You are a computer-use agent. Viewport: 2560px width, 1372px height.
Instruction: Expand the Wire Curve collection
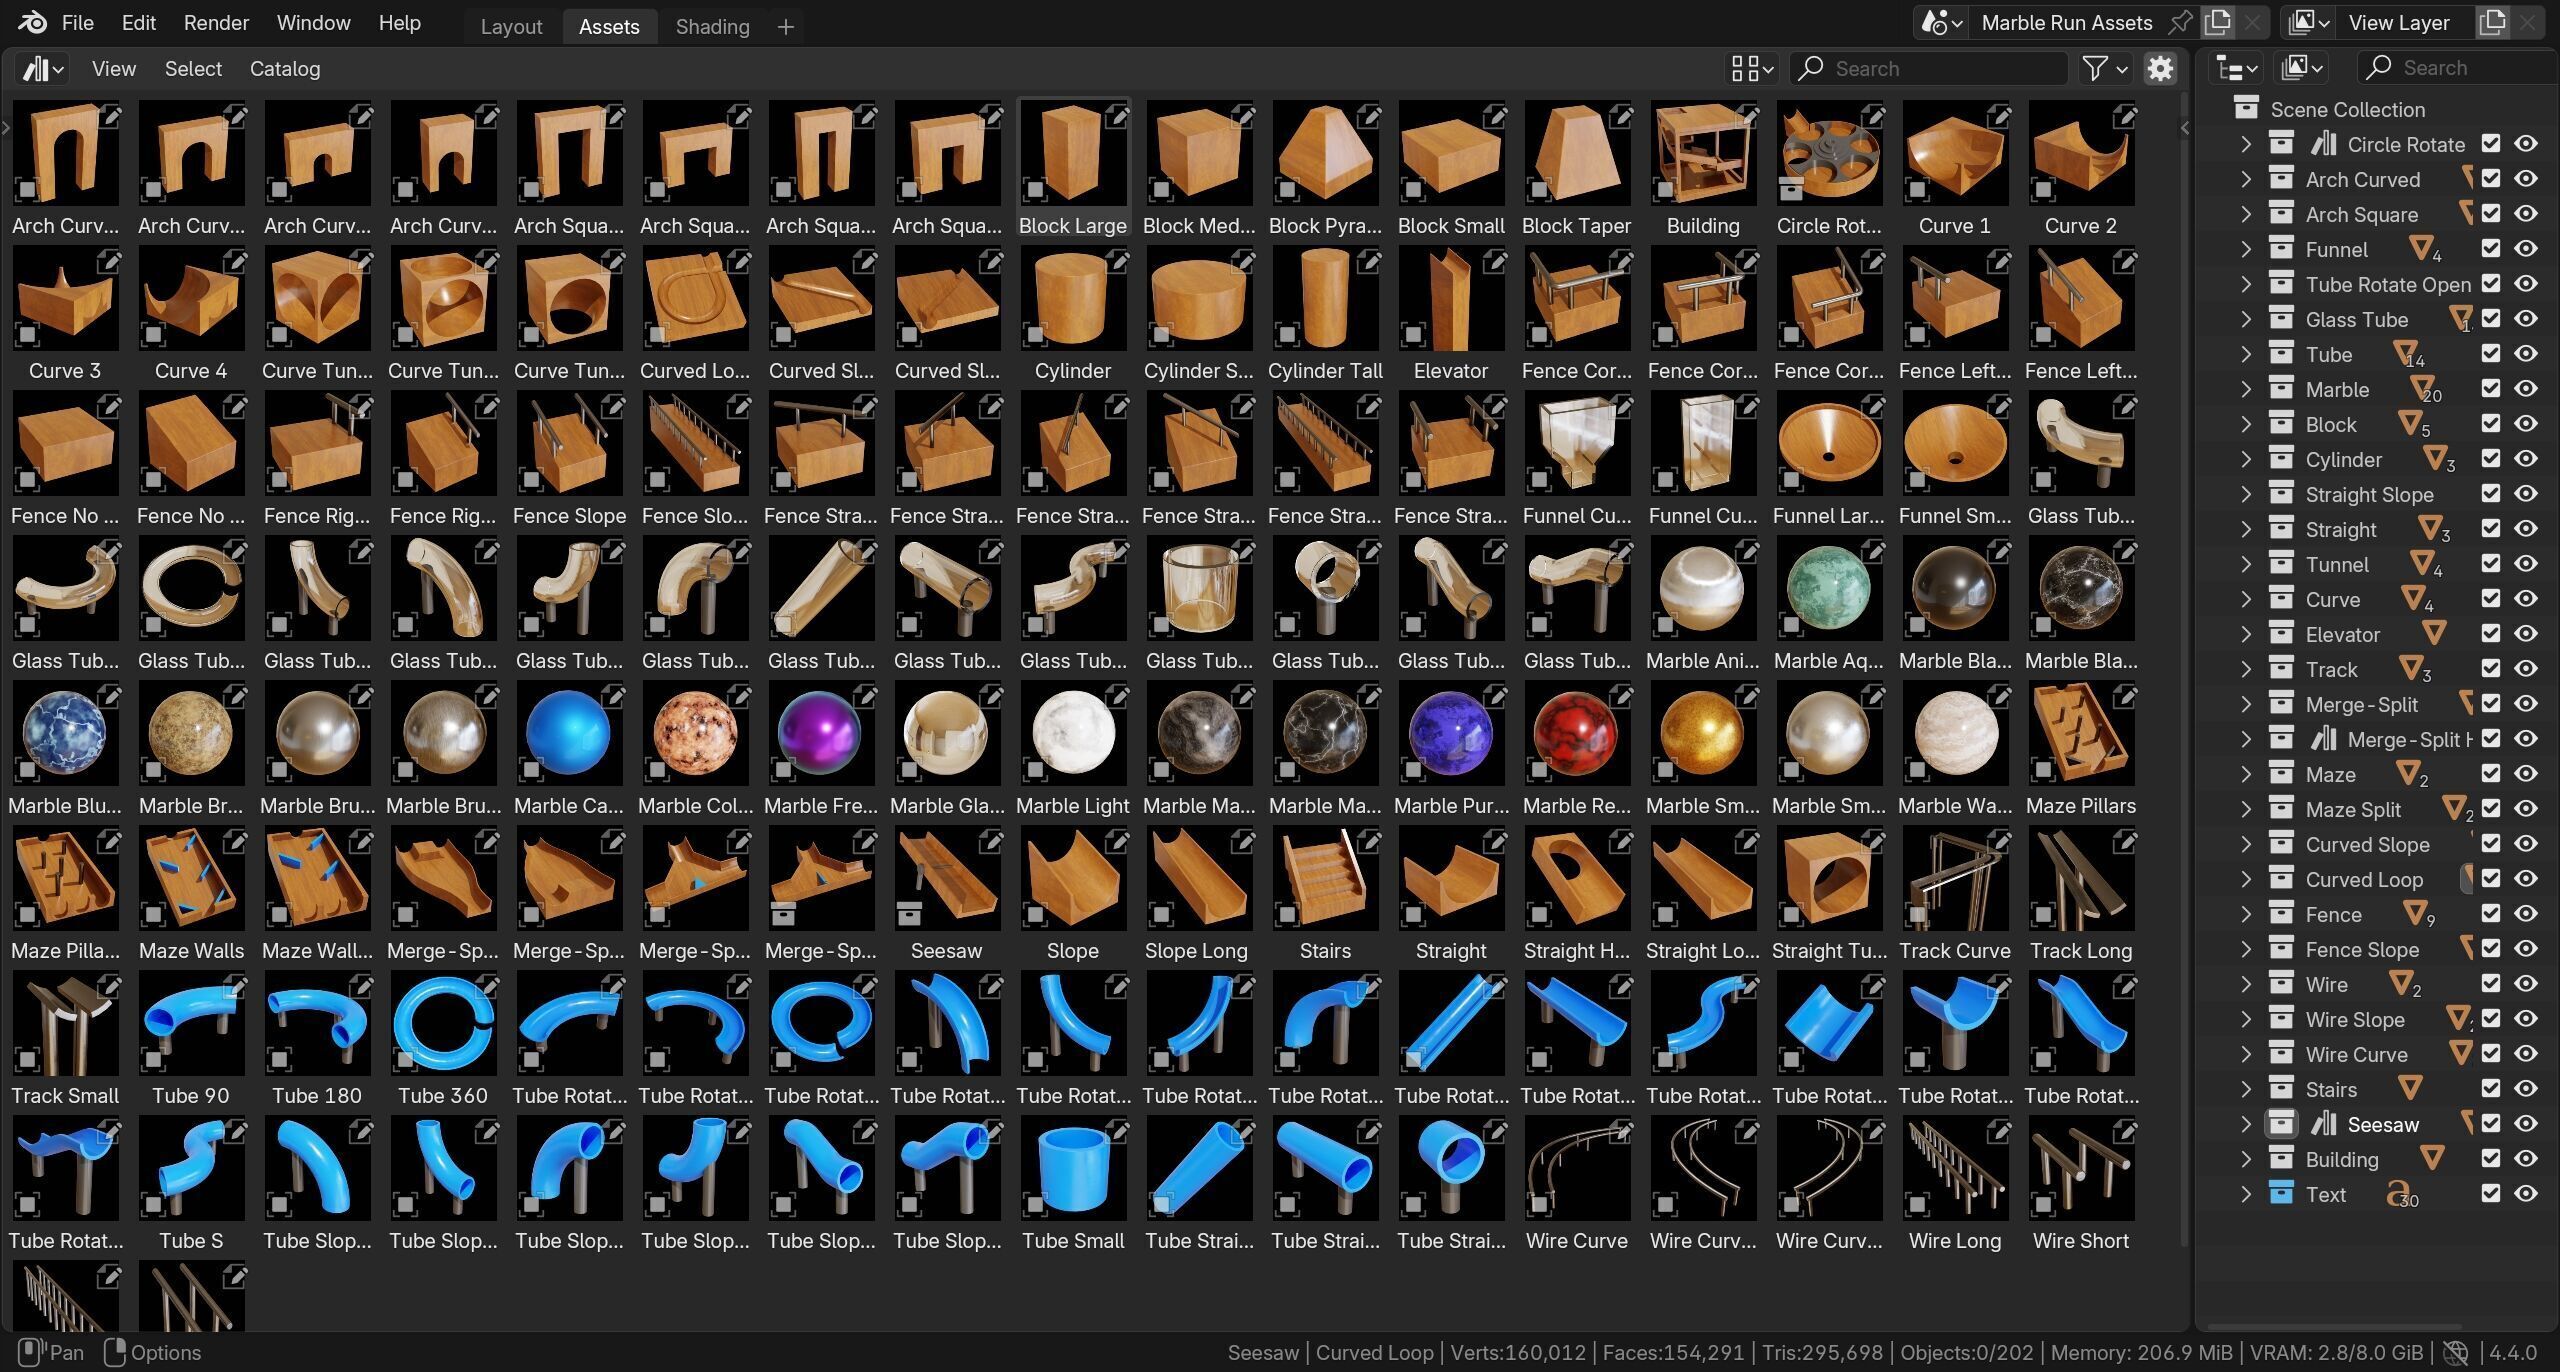(2246, 1054)
